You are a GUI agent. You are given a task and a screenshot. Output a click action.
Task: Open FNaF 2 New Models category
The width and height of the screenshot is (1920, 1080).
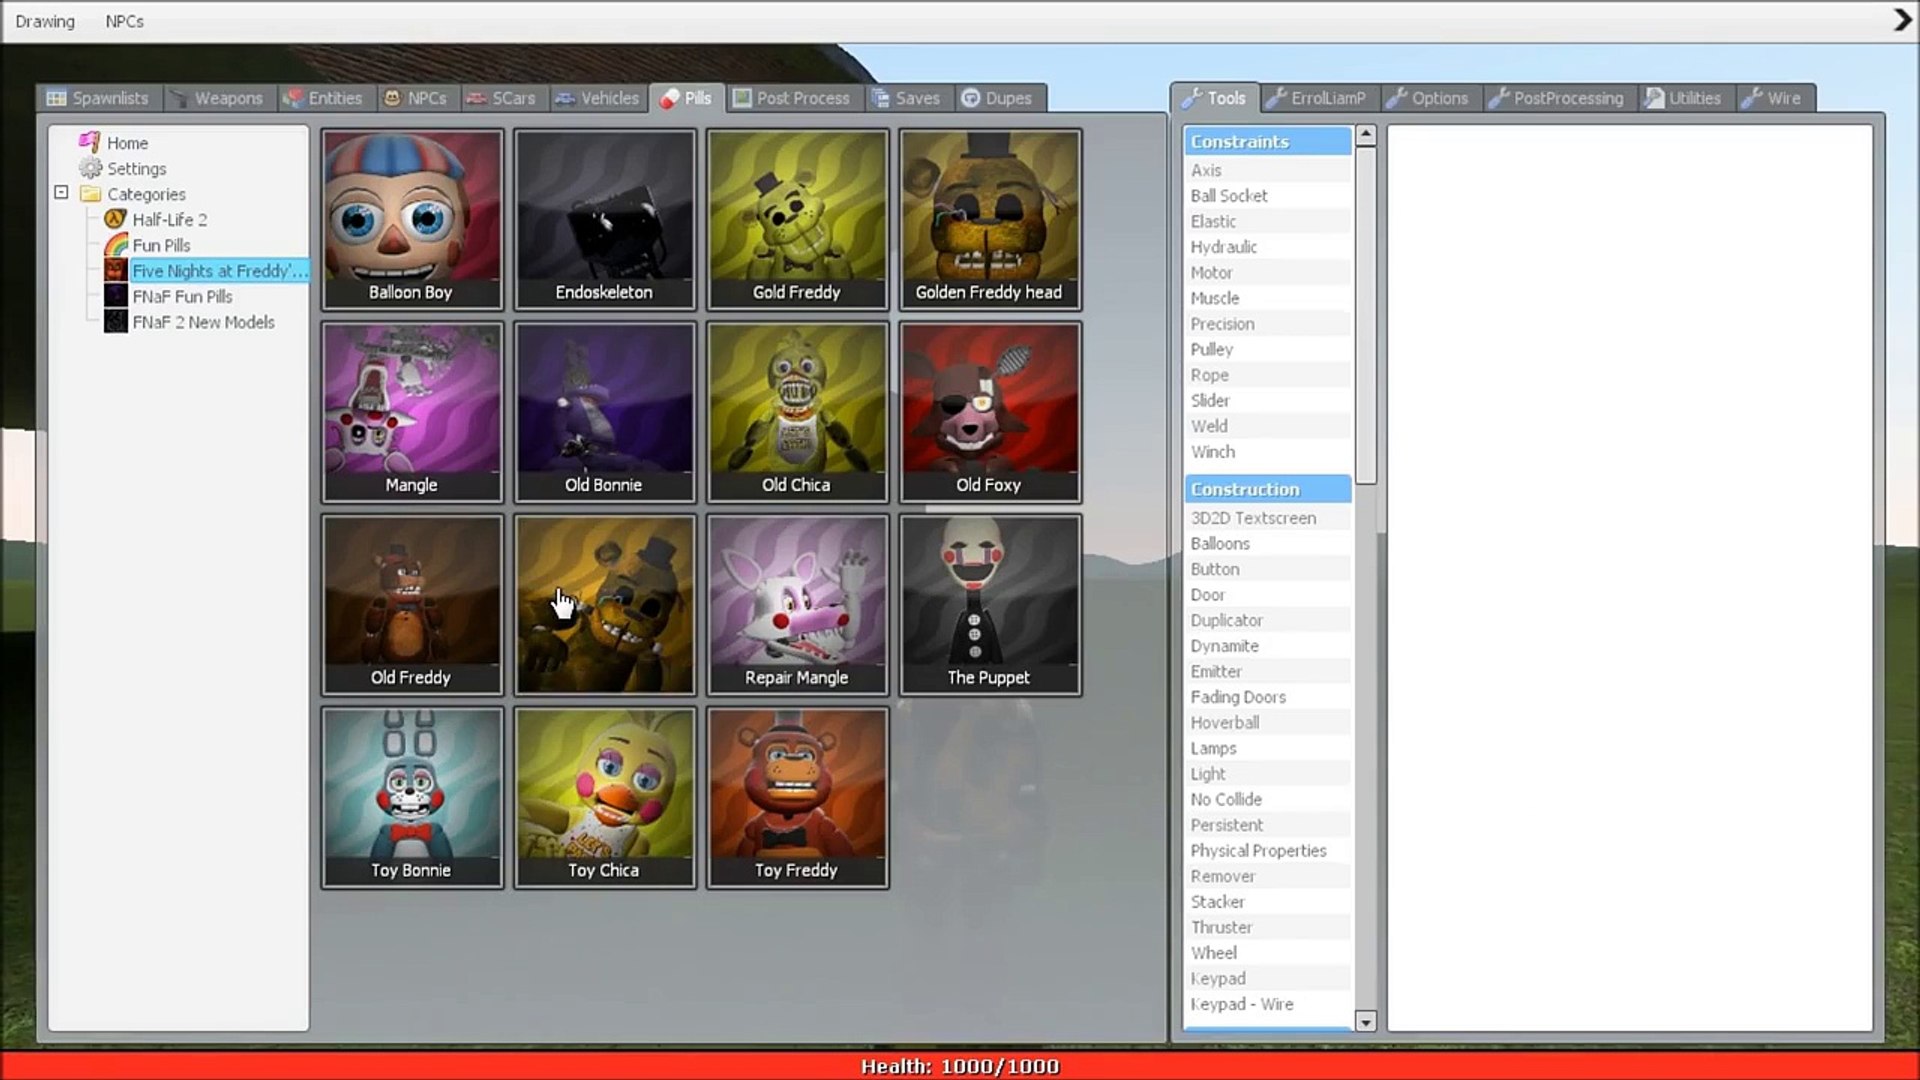point(203,322)
